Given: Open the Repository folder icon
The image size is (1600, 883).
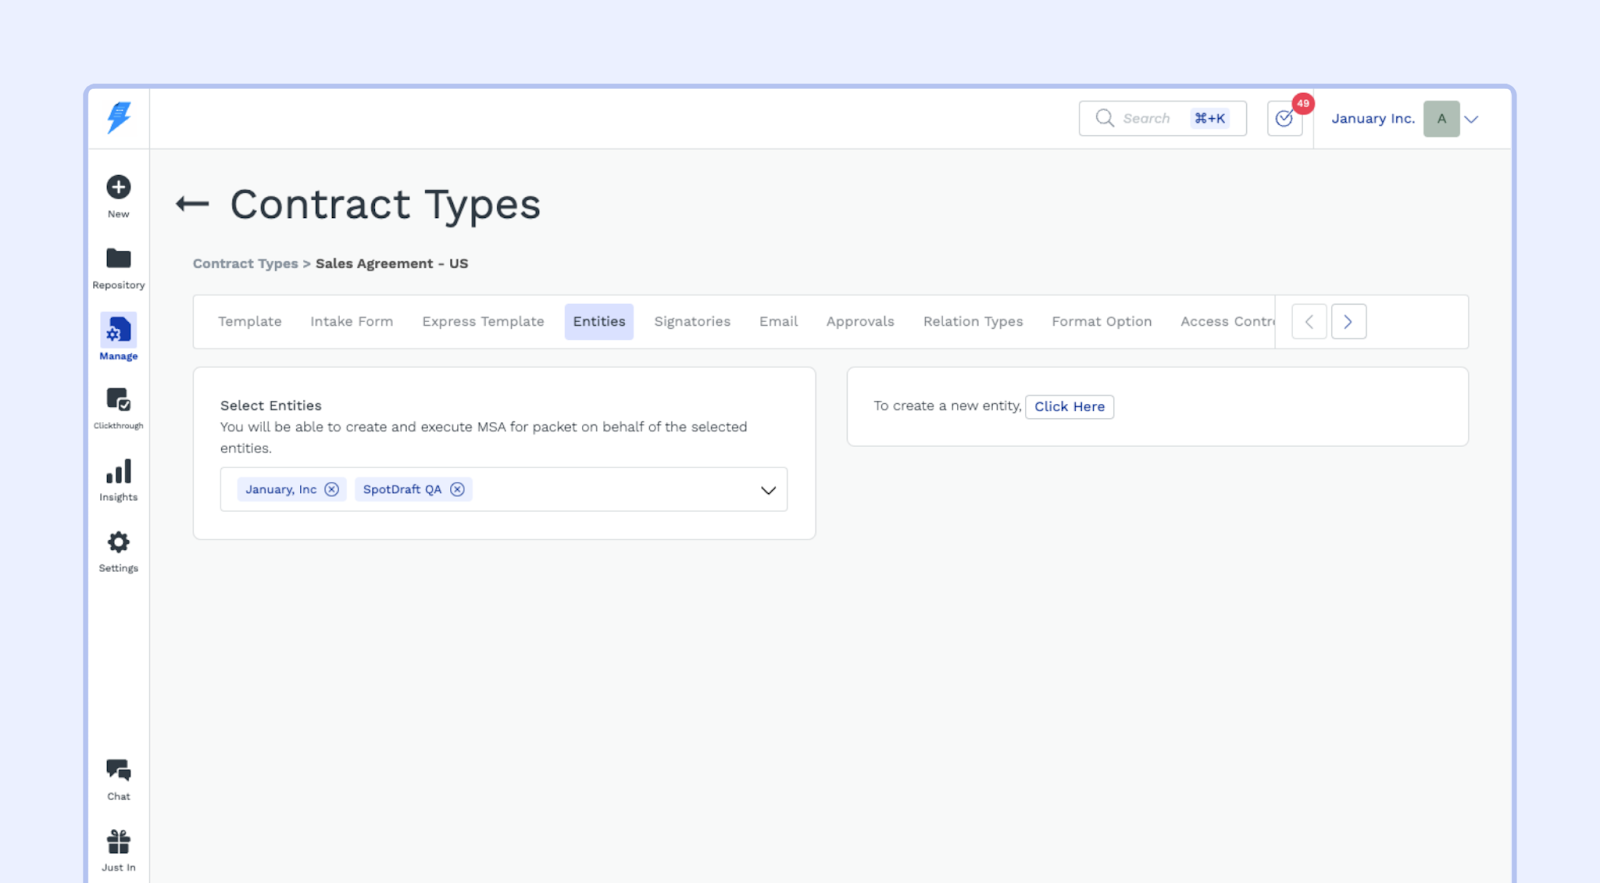Looking at the screenshot, I should tap(118, 259).
